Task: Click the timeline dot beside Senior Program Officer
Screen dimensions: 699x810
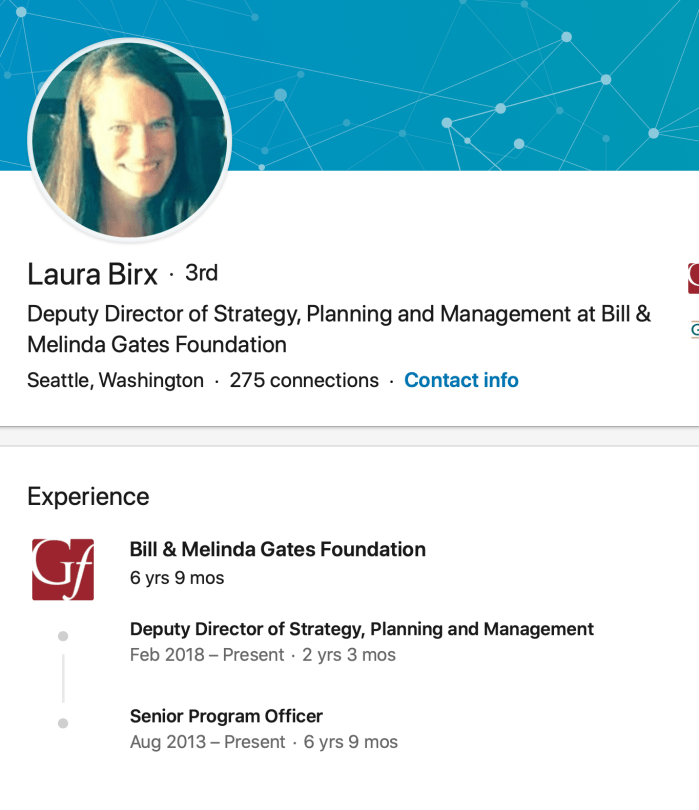Action: point(63,723)
